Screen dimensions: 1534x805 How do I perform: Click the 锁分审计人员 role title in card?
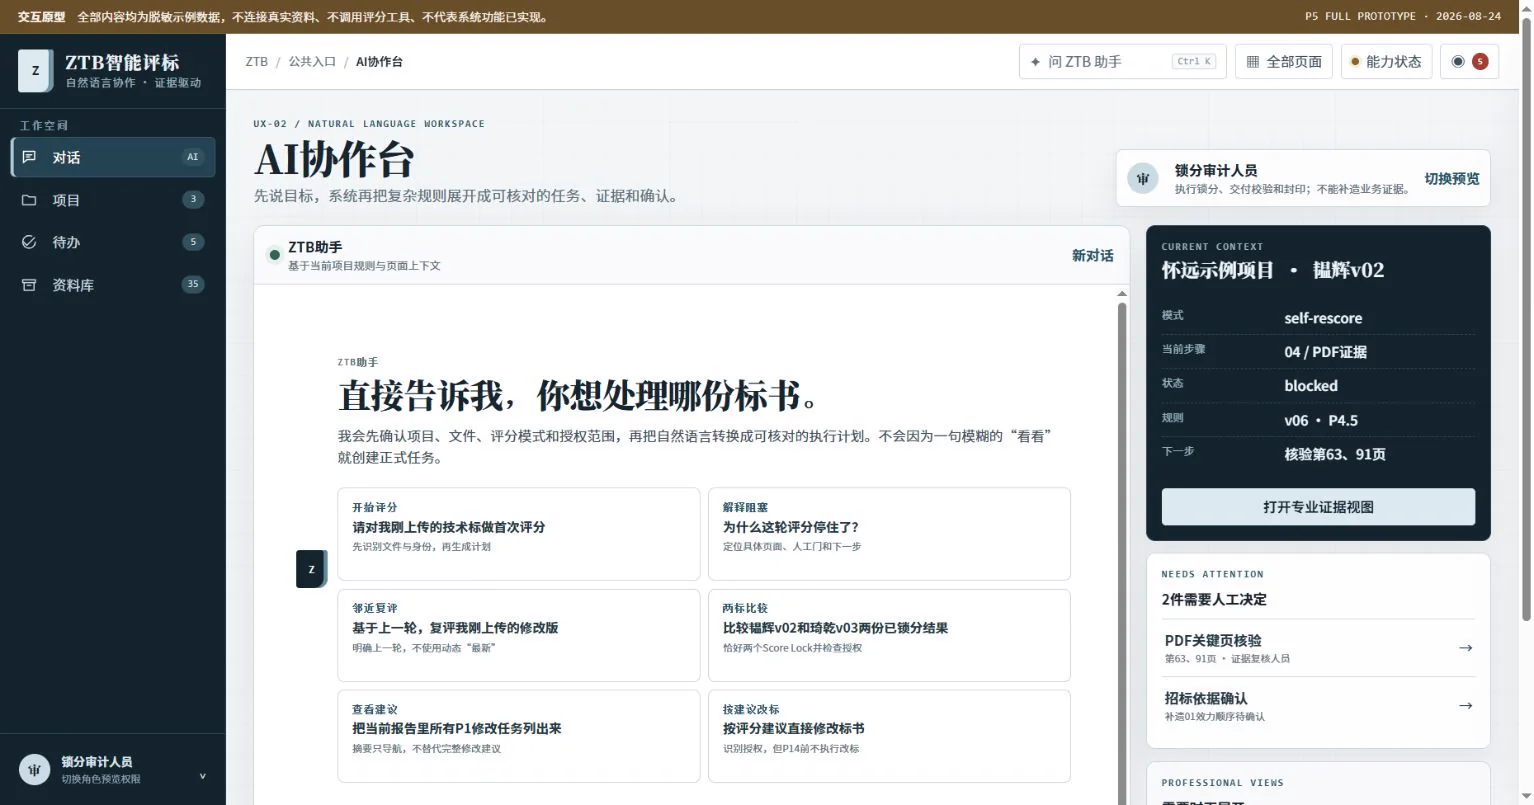[x=1215, y=170]
